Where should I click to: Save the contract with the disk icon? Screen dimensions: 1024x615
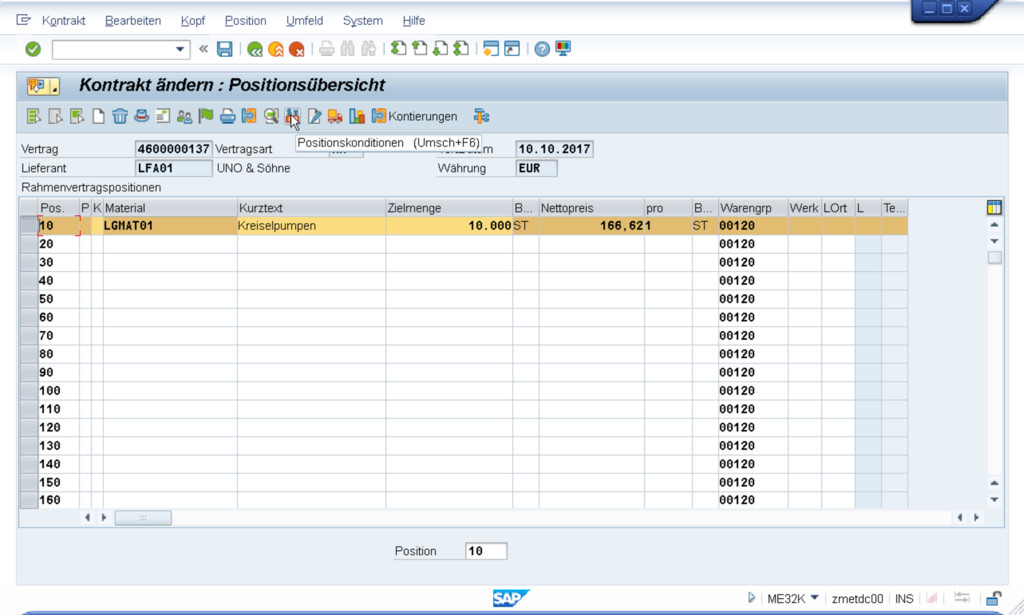click(225, 49)
